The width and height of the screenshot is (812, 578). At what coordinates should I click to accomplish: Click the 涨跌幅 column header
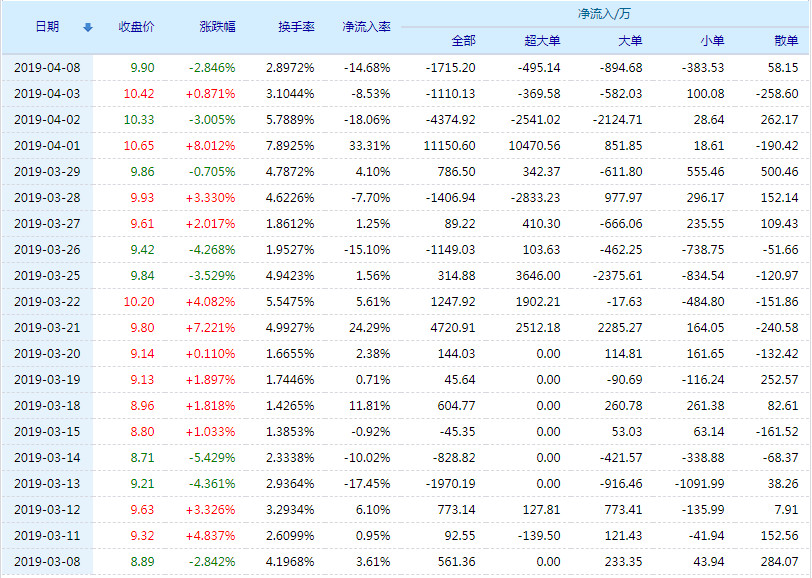[215, 28]
